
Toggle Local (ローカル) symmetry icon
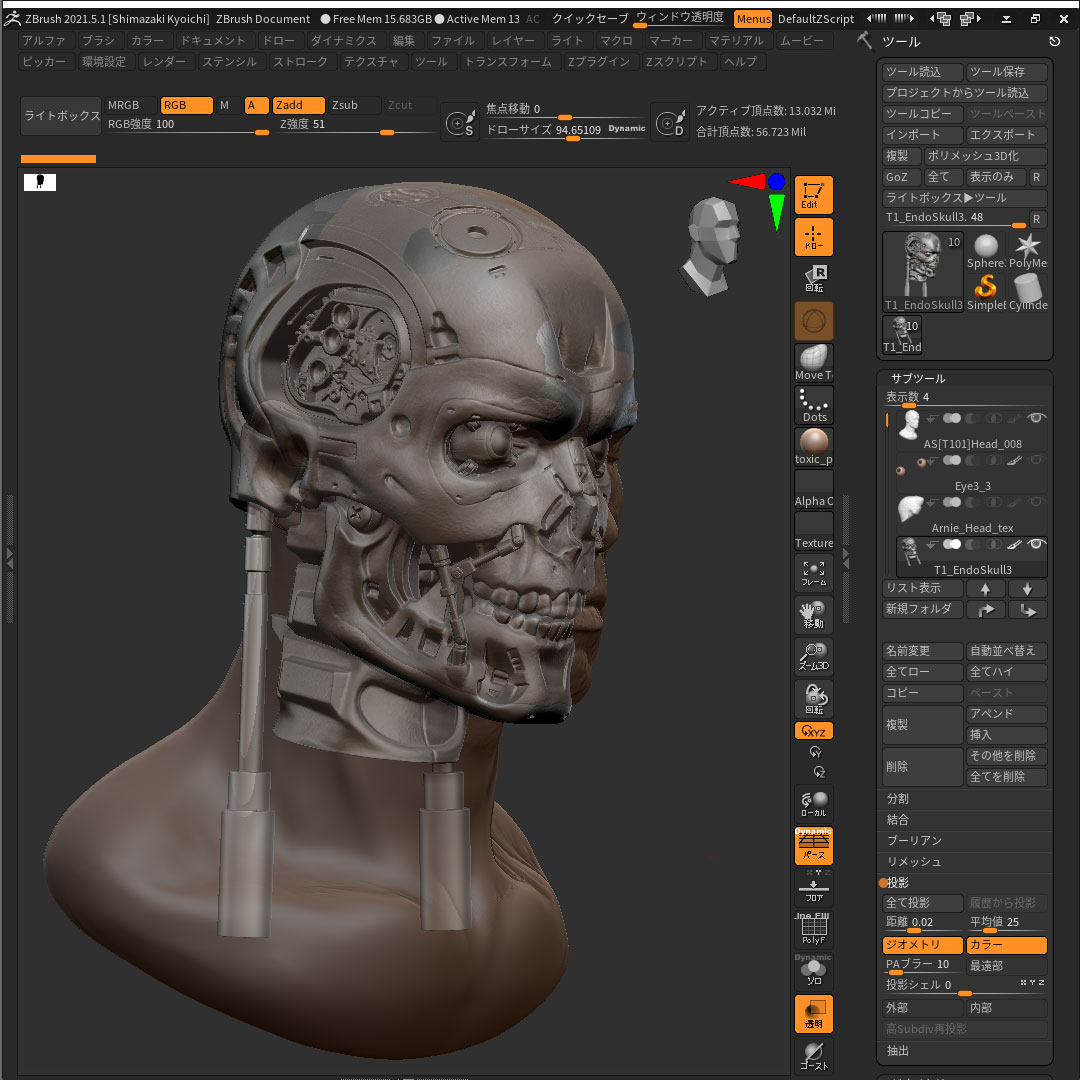click(x=813, y=804)
